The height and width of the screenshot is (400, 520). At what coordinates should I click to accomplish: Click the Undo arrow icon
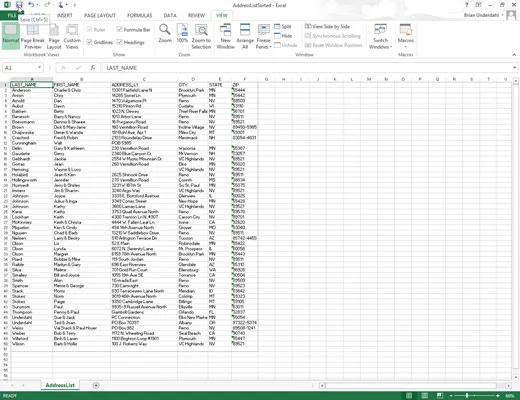(31, 5)
